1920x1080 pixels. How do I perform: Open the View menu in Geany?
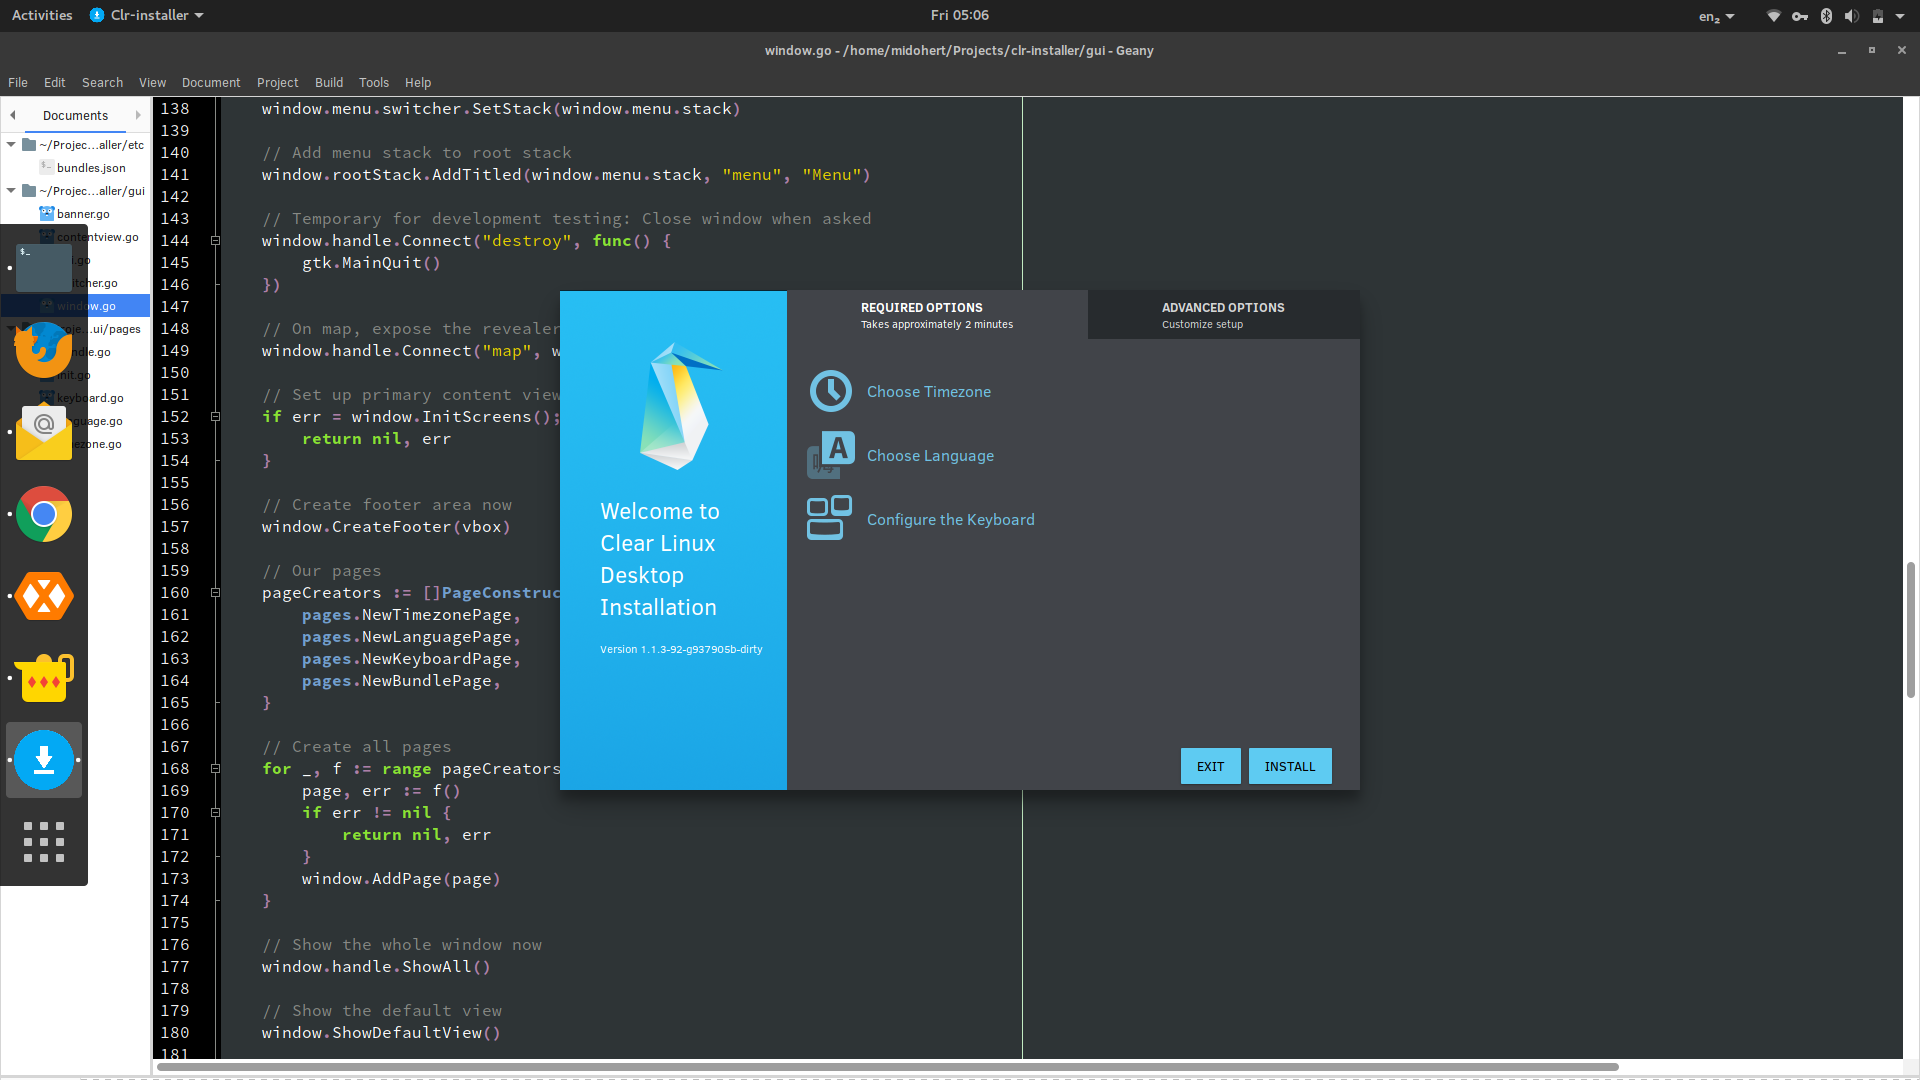tap(152, 82)
